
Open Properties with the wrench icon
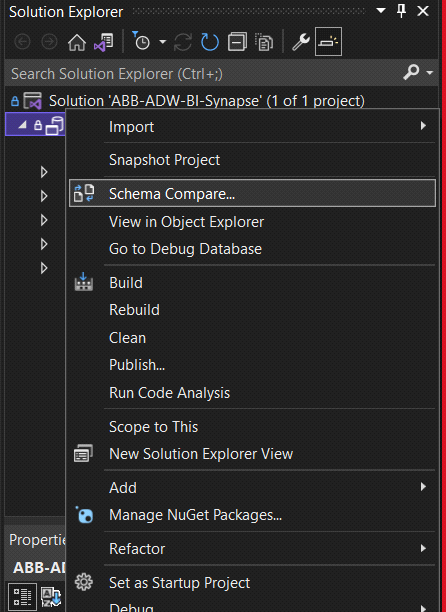coord(301,42)
